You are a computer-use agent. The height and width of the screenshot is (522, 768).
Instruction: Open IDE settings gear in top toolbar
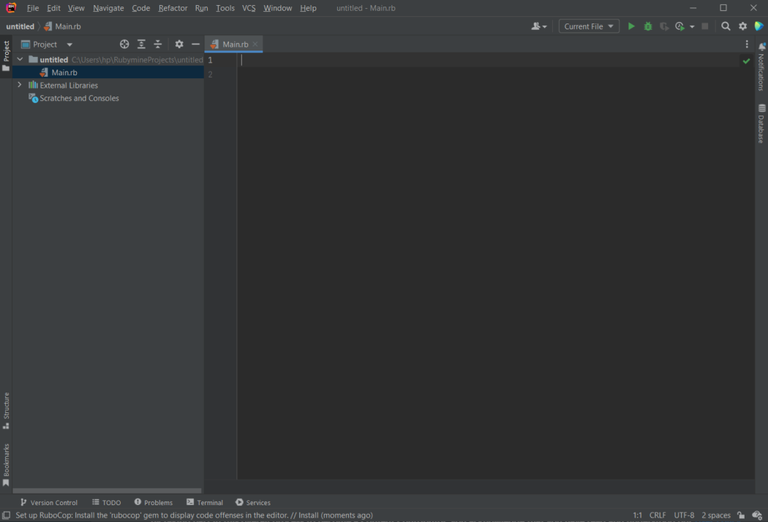743,26
